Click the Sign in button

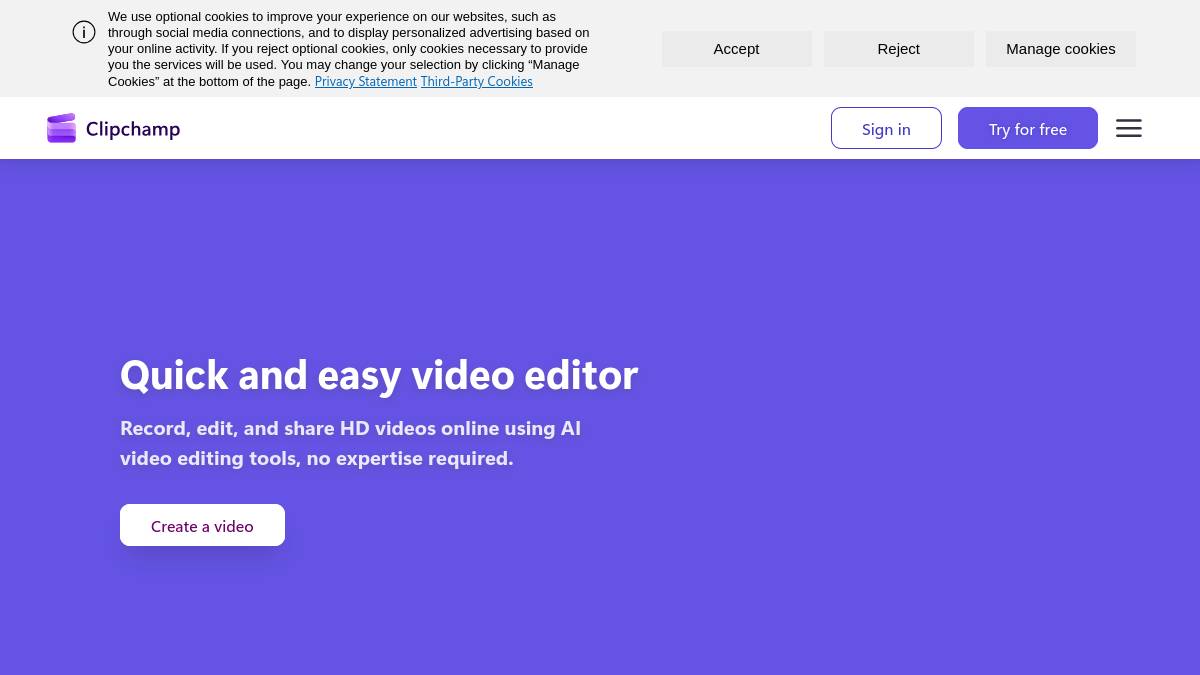[x=886, y=128]
